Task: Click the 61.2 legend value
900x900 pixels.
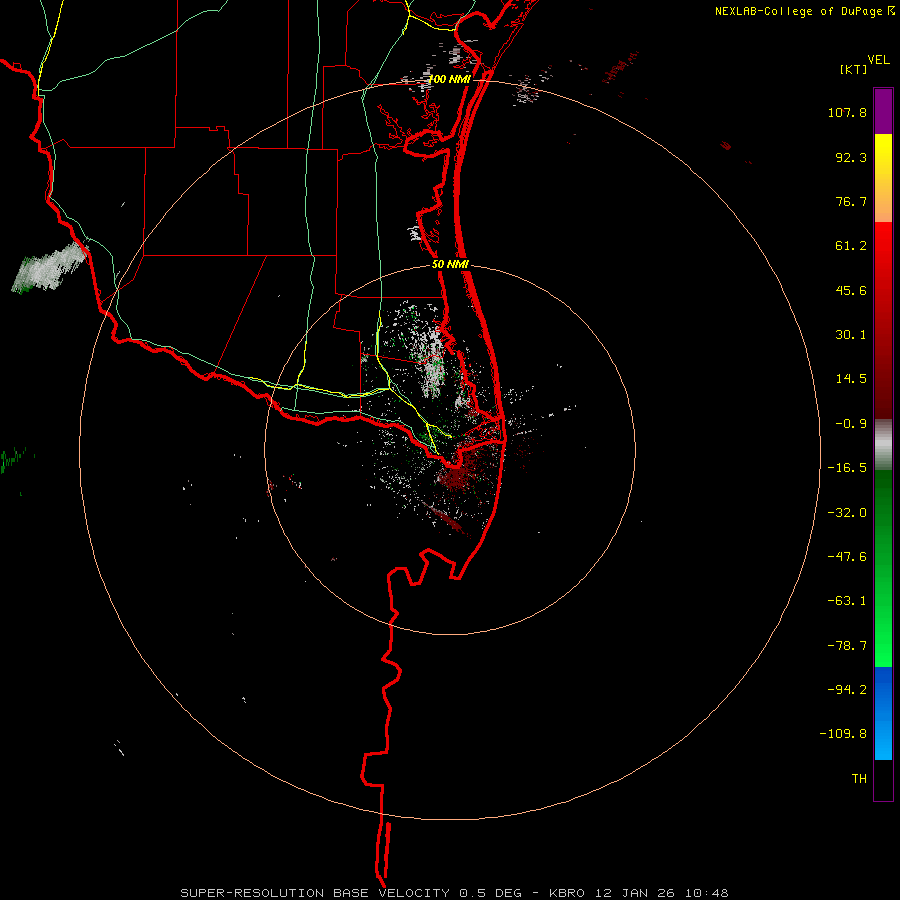Action: click(851, 246)
